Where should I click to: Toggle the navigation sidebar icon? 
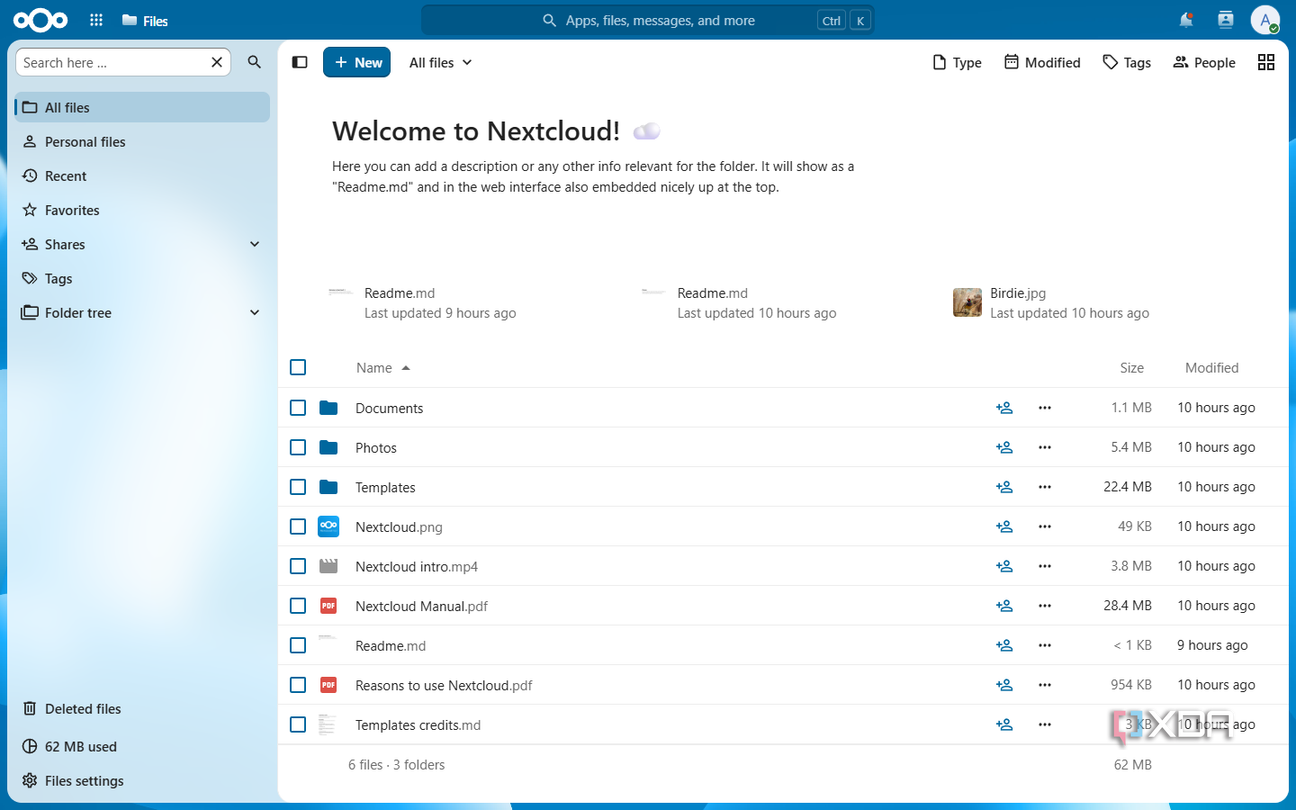[x=299, y=62]
